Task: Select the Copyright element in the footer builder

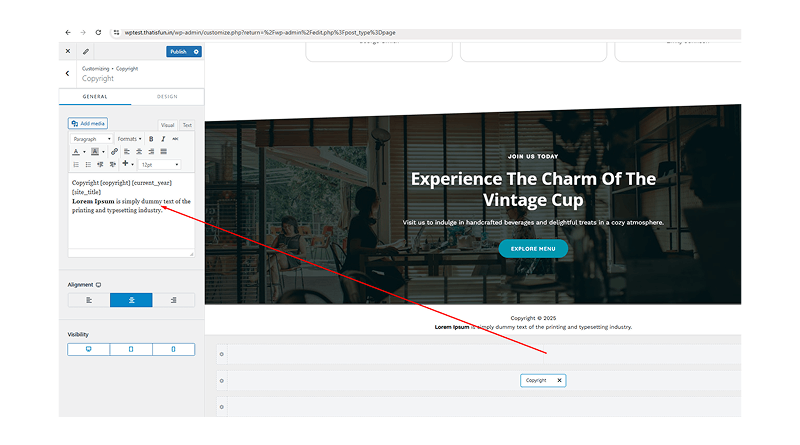Action: tap(536, 380)
